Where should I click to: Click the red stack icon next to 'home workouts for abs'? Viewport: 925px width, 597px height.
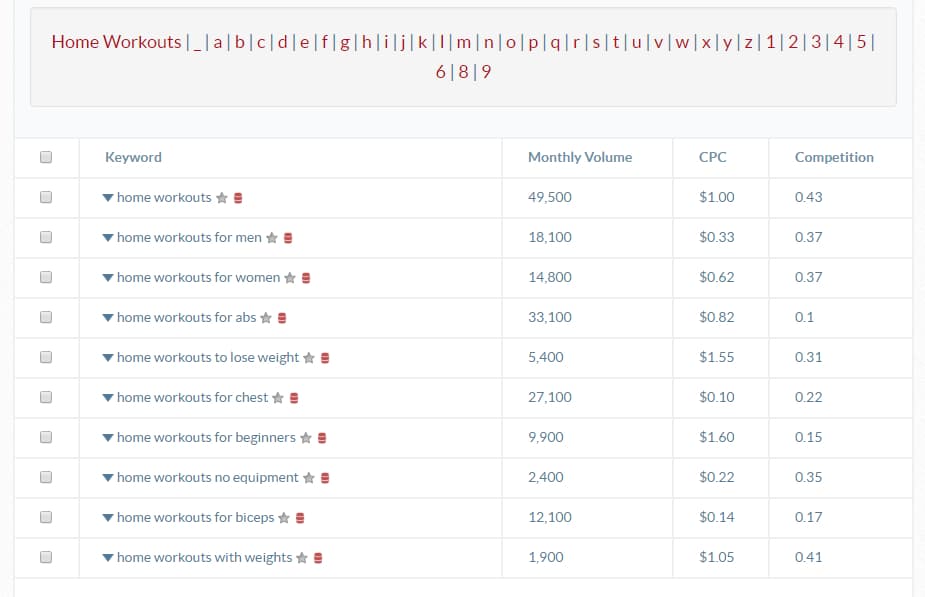pyautogui.click(x=282, y=318)
